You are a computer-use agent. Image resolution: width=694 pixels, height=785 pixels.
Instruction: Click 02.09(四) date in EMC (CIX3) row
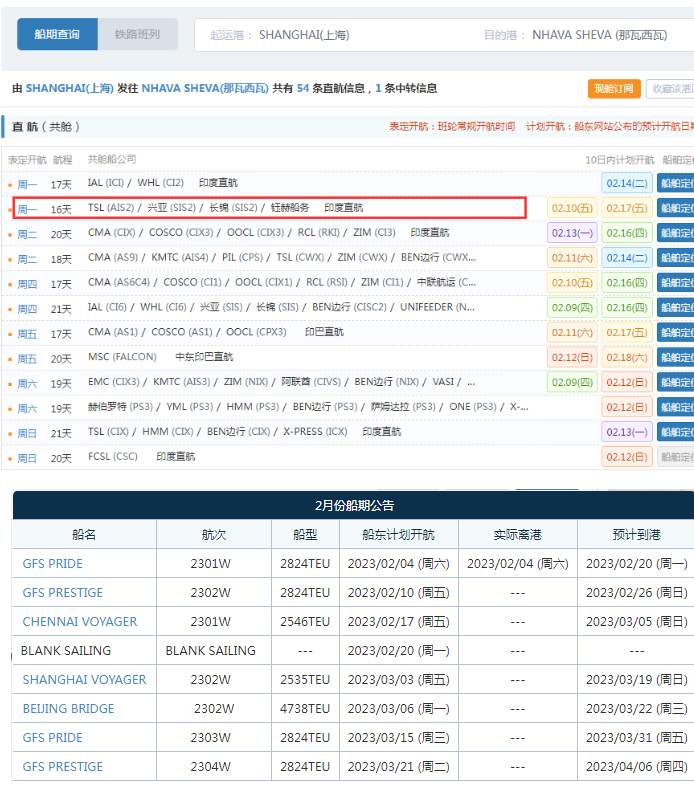[572, 382]
